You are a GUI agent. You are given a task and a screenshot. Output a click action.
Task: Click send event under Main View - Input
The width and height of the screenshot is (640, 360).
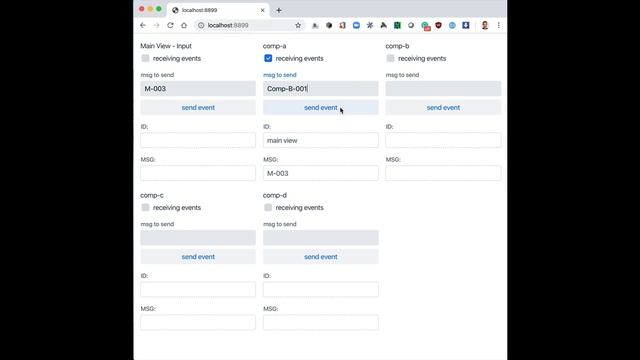point(198,108)
